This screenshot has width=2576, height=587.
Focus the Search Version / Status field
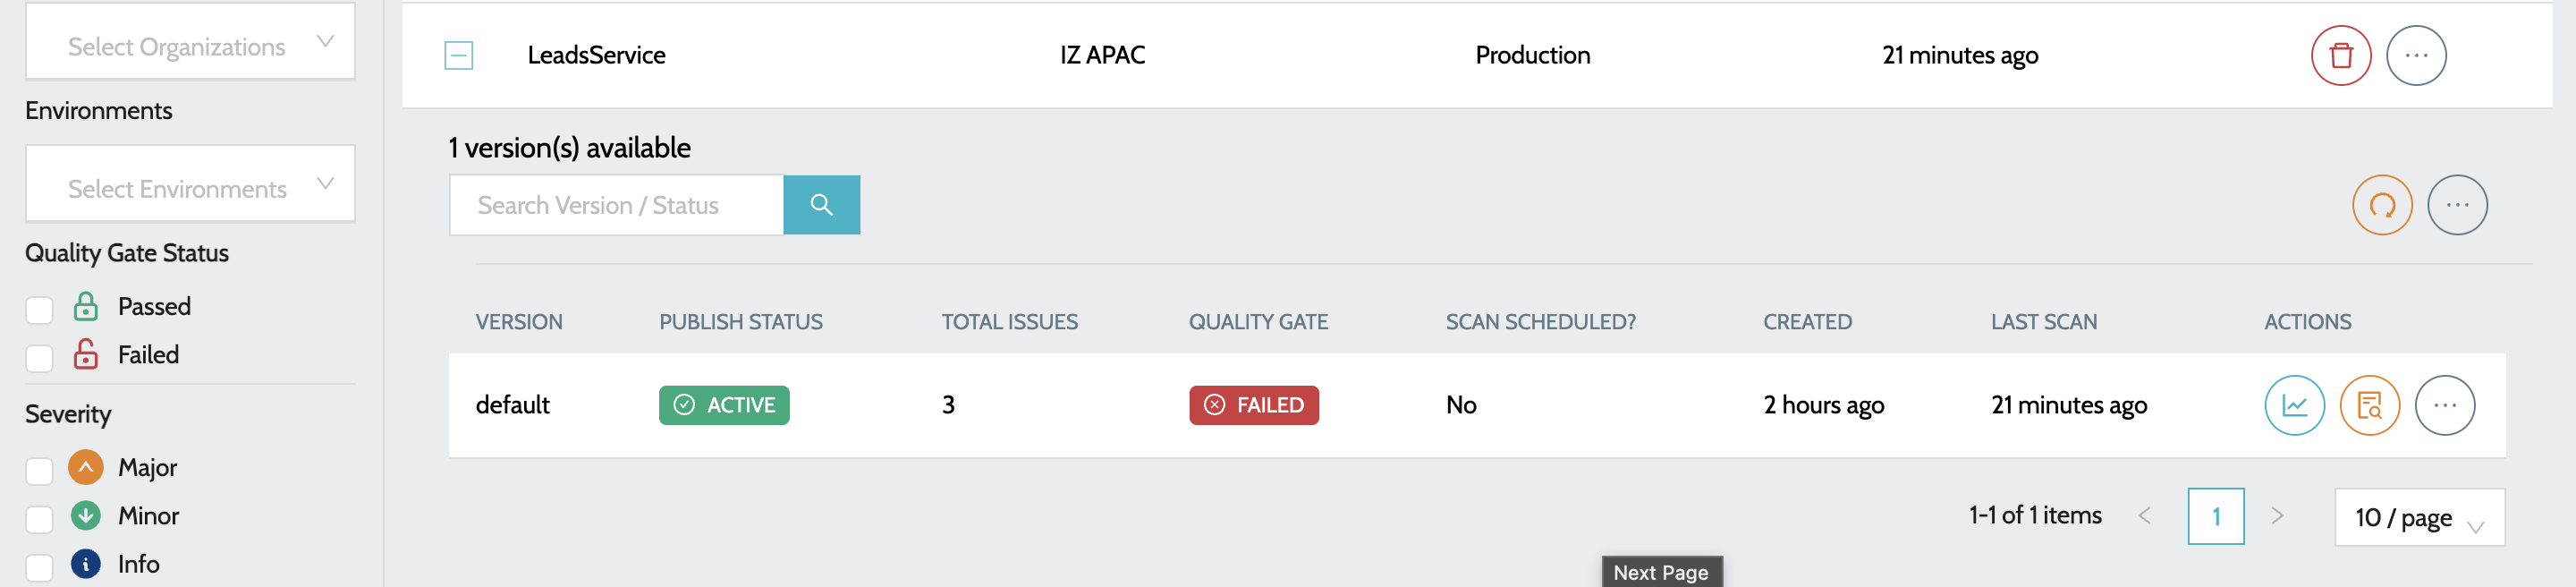point(616,205)
